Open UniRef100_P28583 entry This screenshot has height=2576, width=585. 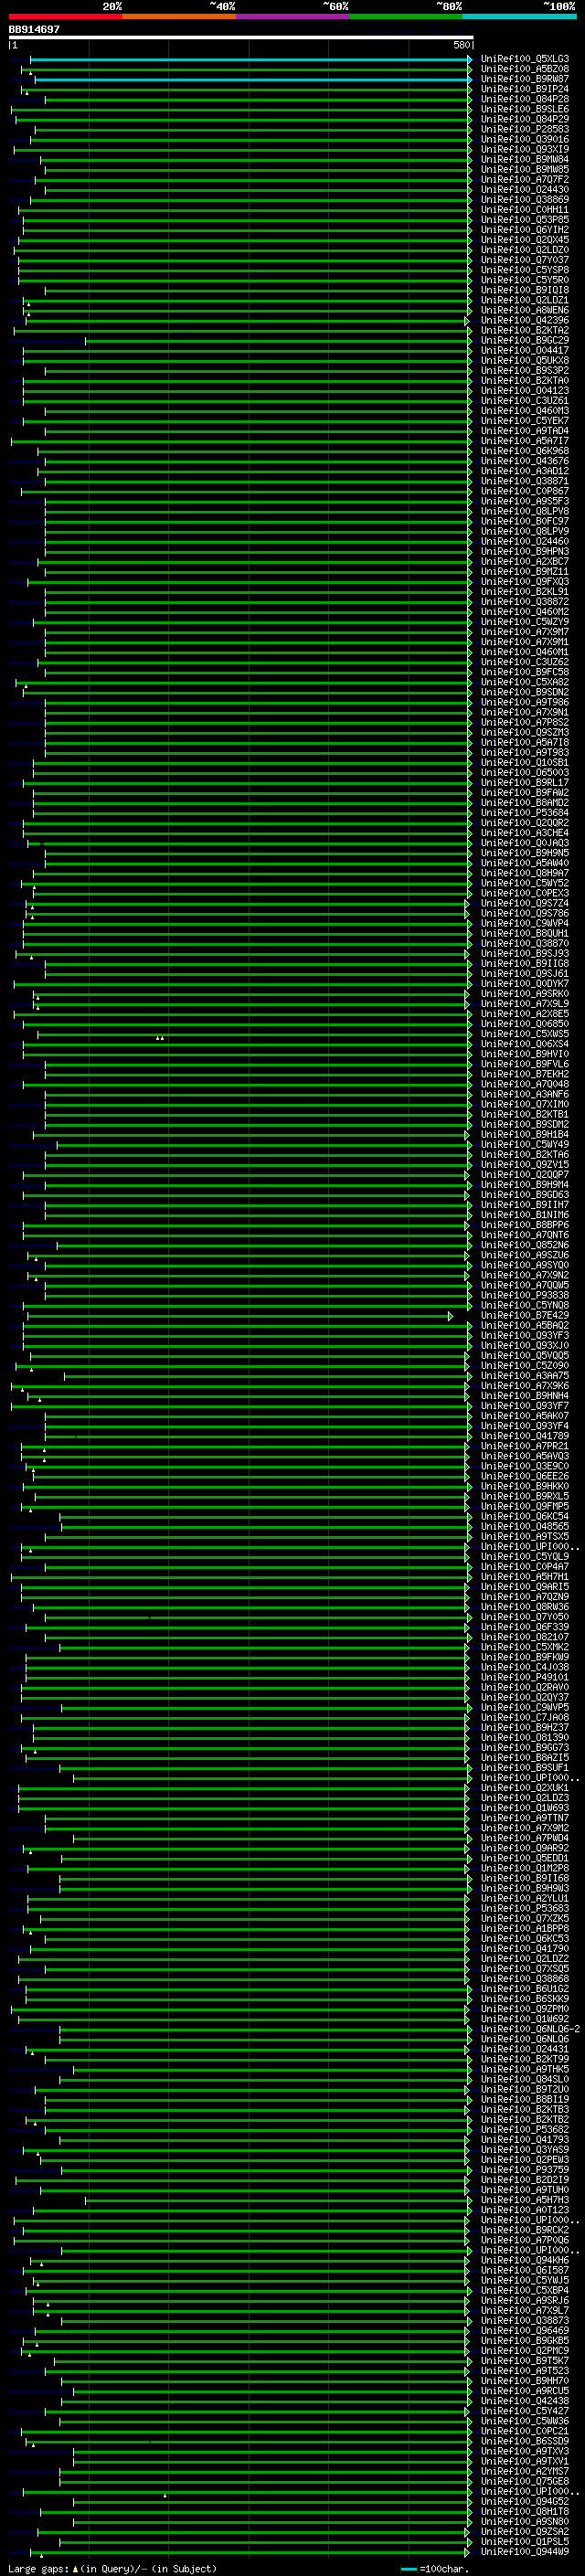(x=525, y=129)
